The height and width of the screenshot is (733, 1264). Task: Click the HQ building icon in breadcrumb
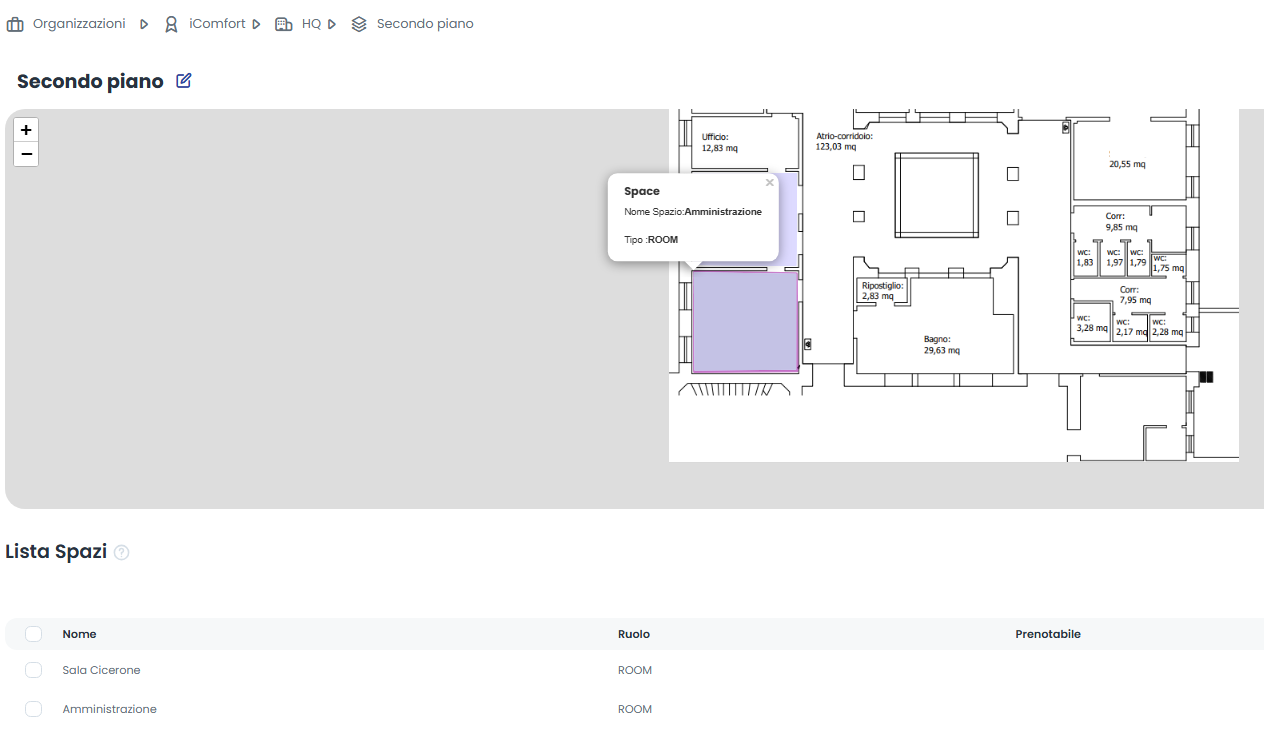(x=283, y=23)
